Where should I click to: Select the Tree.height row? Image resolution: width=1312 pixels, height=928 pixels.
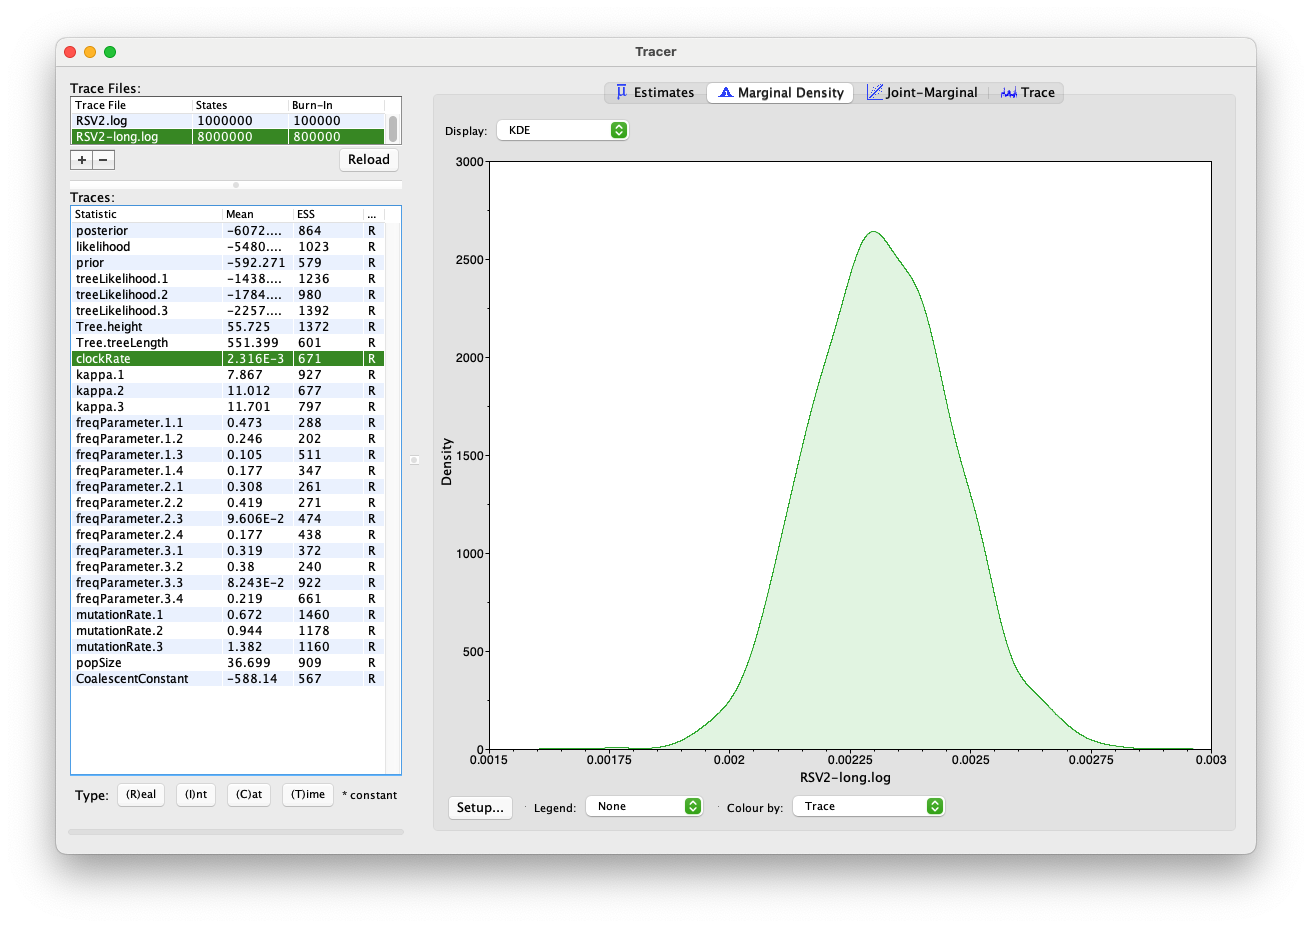(x=228, y=326)
